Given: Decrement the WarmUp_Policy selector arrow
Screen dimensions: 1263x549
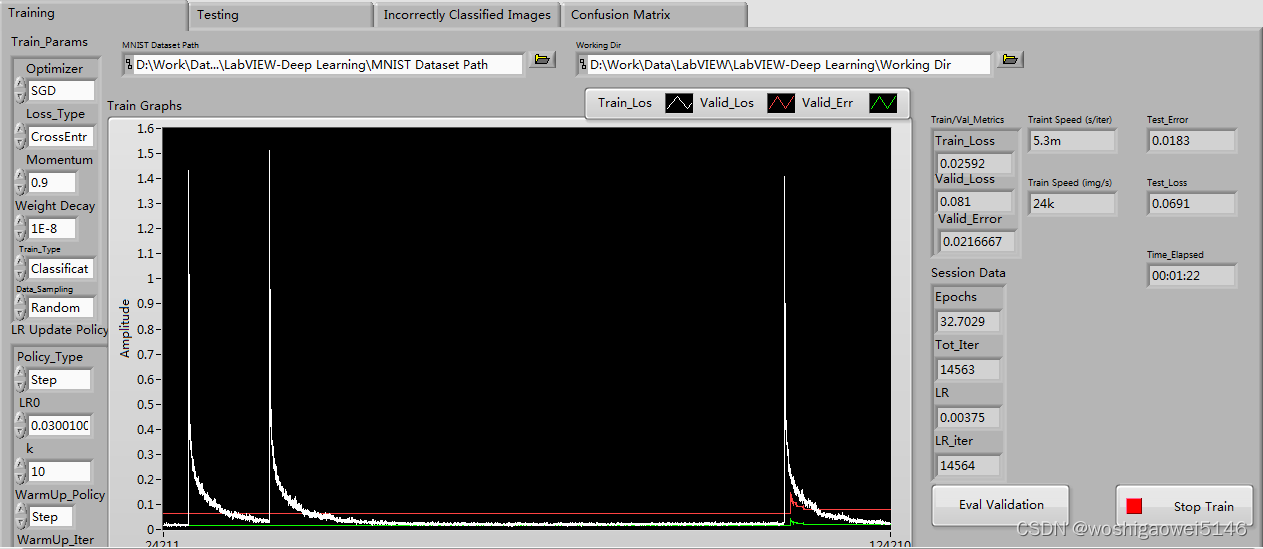Looking at the screenshot, I should 20,523.
